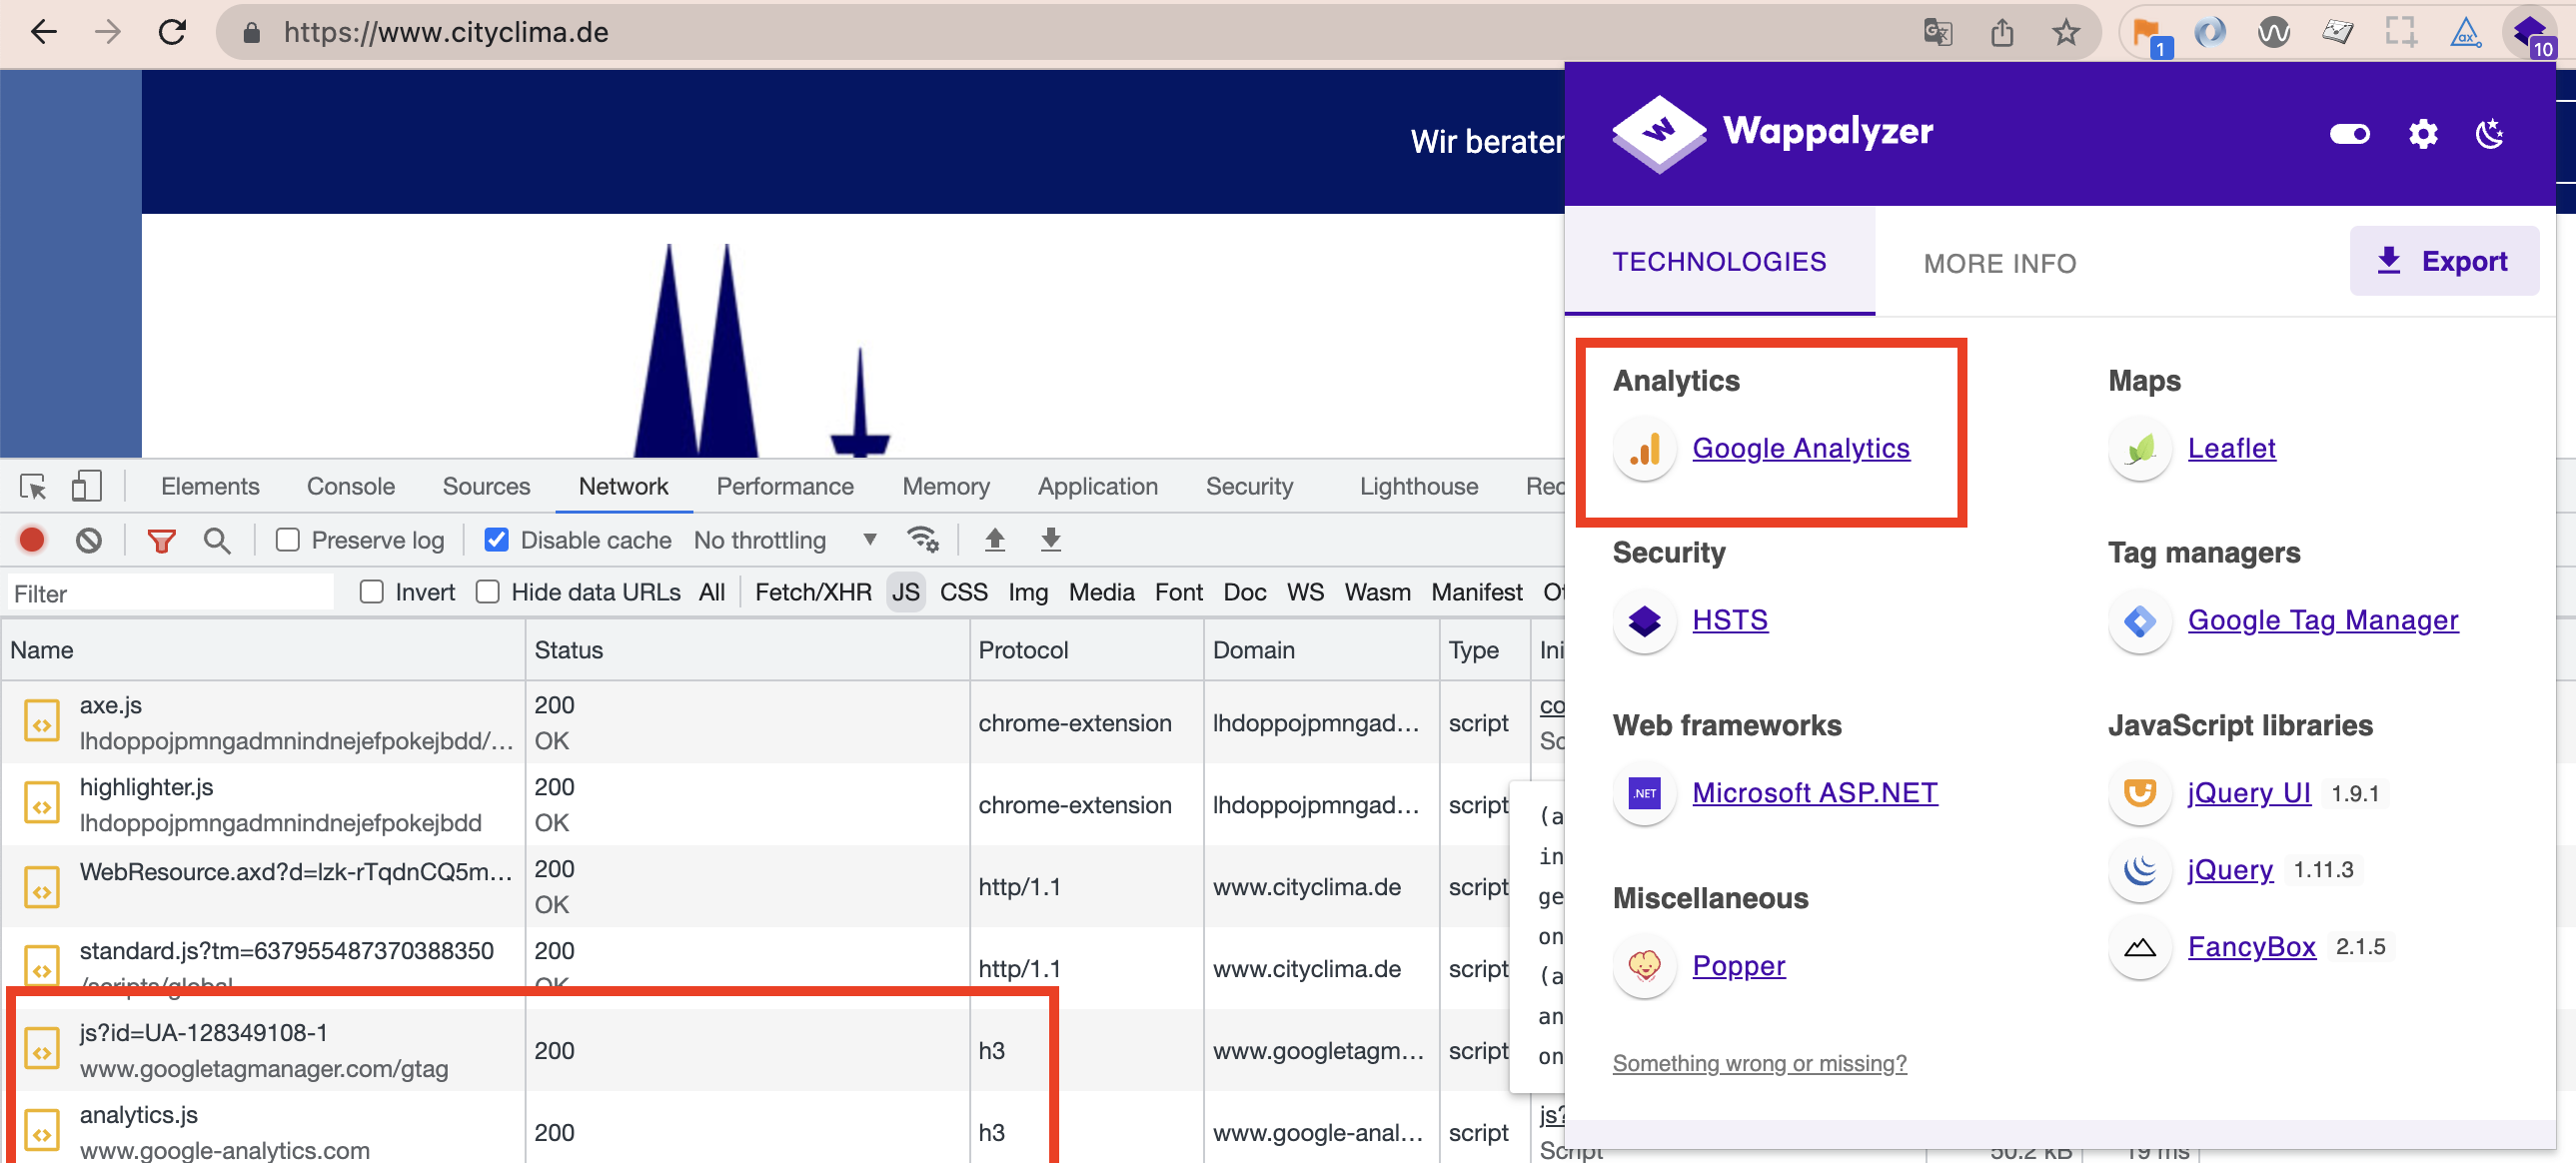Open Wappalyzer settings gear
Viewport: 2576px width, 1163px height.
[2422, 133]
